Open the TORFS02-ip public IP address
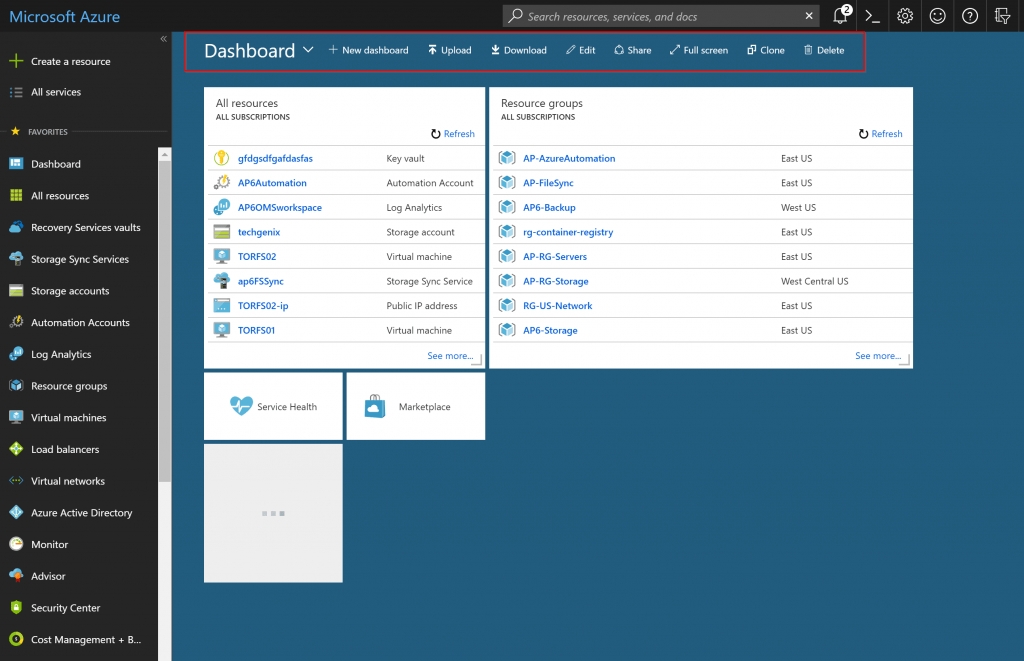The height and width of the screenshot is (661, 1024). tap(263, 306)
